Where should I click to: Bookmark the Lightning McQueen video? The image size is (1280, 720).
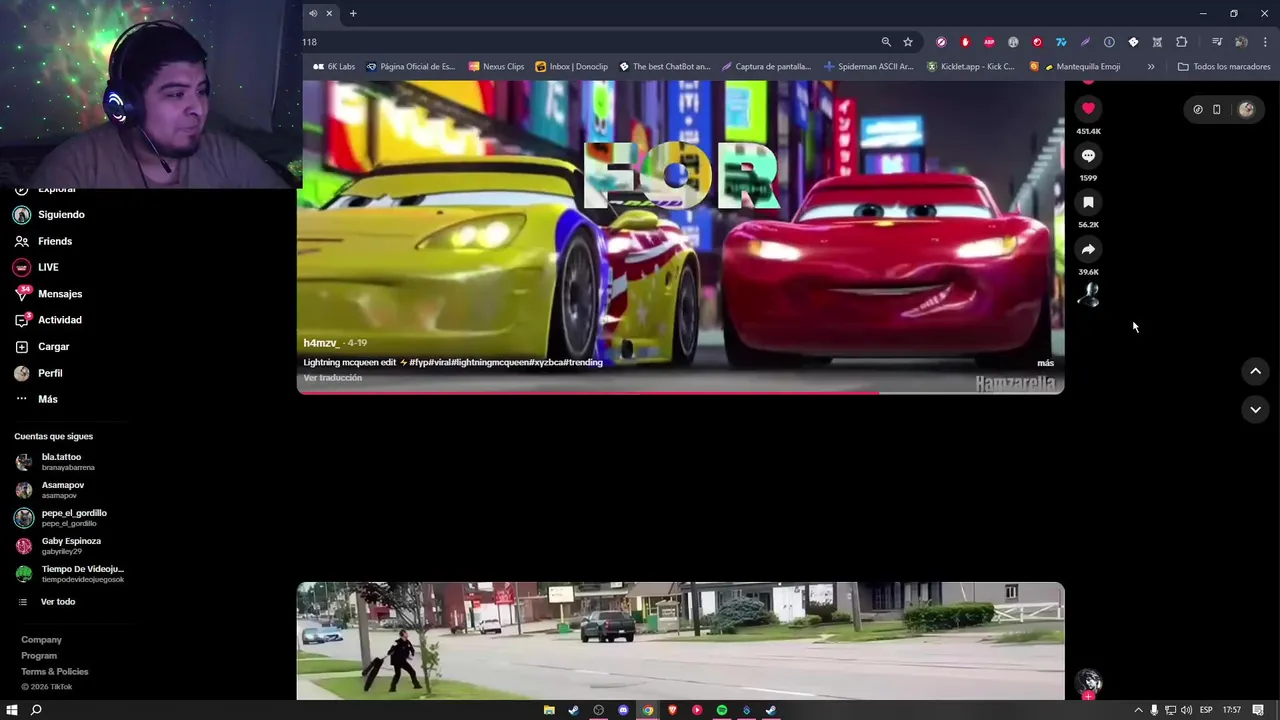tap(1088, 202)
